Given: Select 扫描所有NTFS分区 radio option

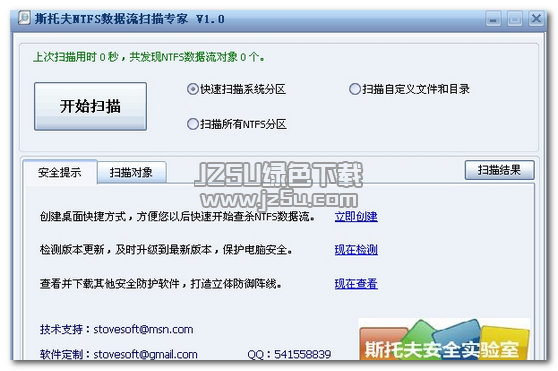Looking at the screenshot, I should click(x=237, y=124).
